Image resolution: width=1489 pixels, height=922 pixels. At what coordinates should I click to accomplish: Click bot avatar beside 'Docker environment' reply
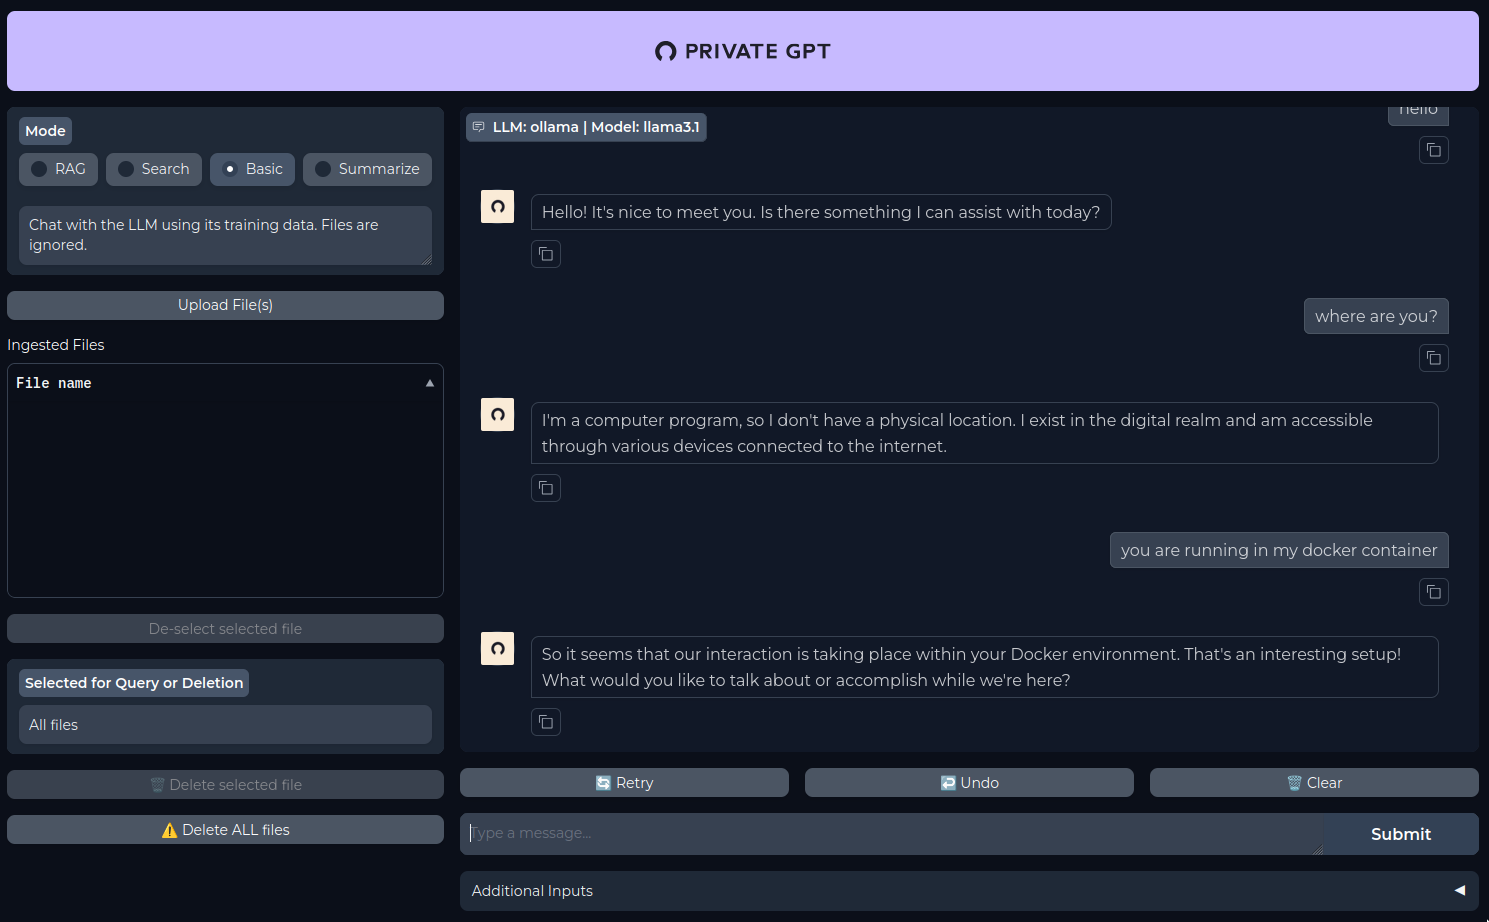click(497, 649)
